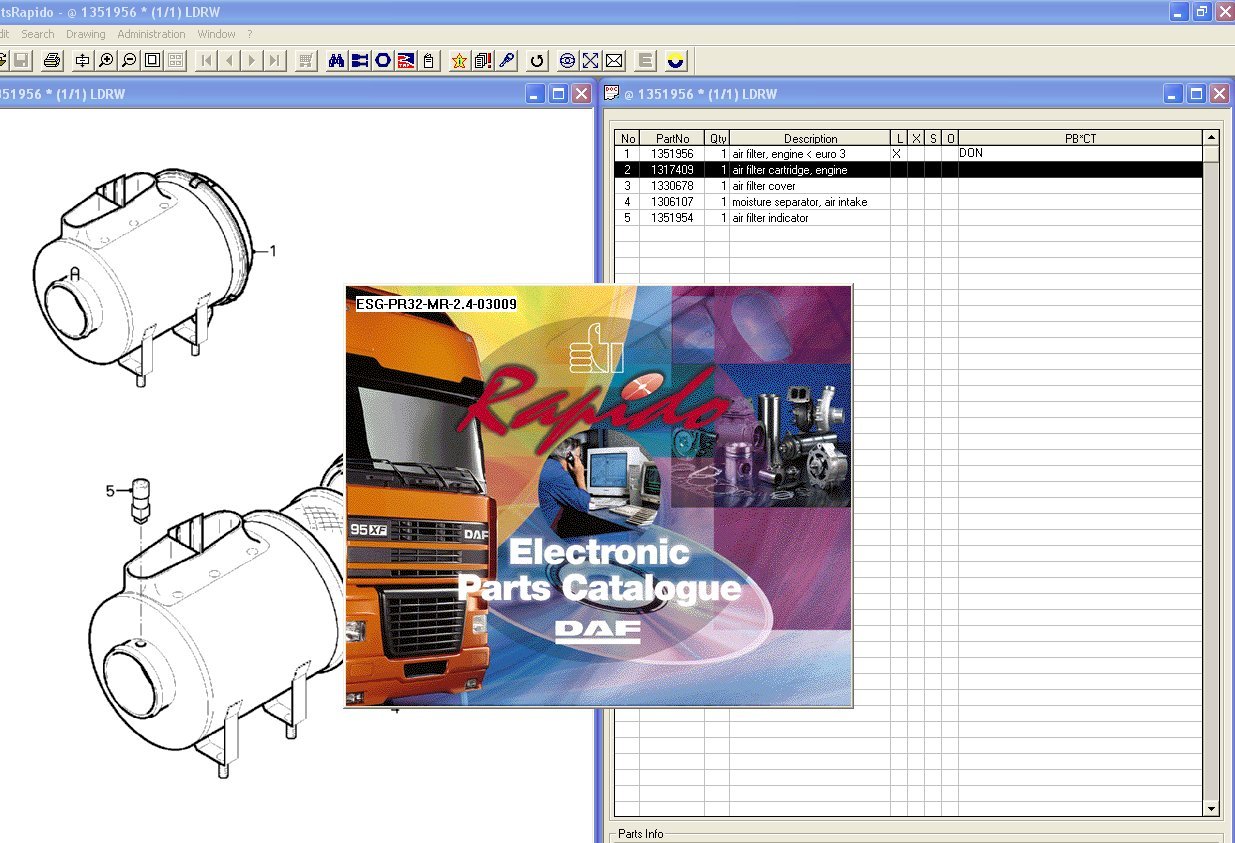This screenshot has width=1235, height=843.
Task: Click the Description column header
Action: (x=810, y=139)
